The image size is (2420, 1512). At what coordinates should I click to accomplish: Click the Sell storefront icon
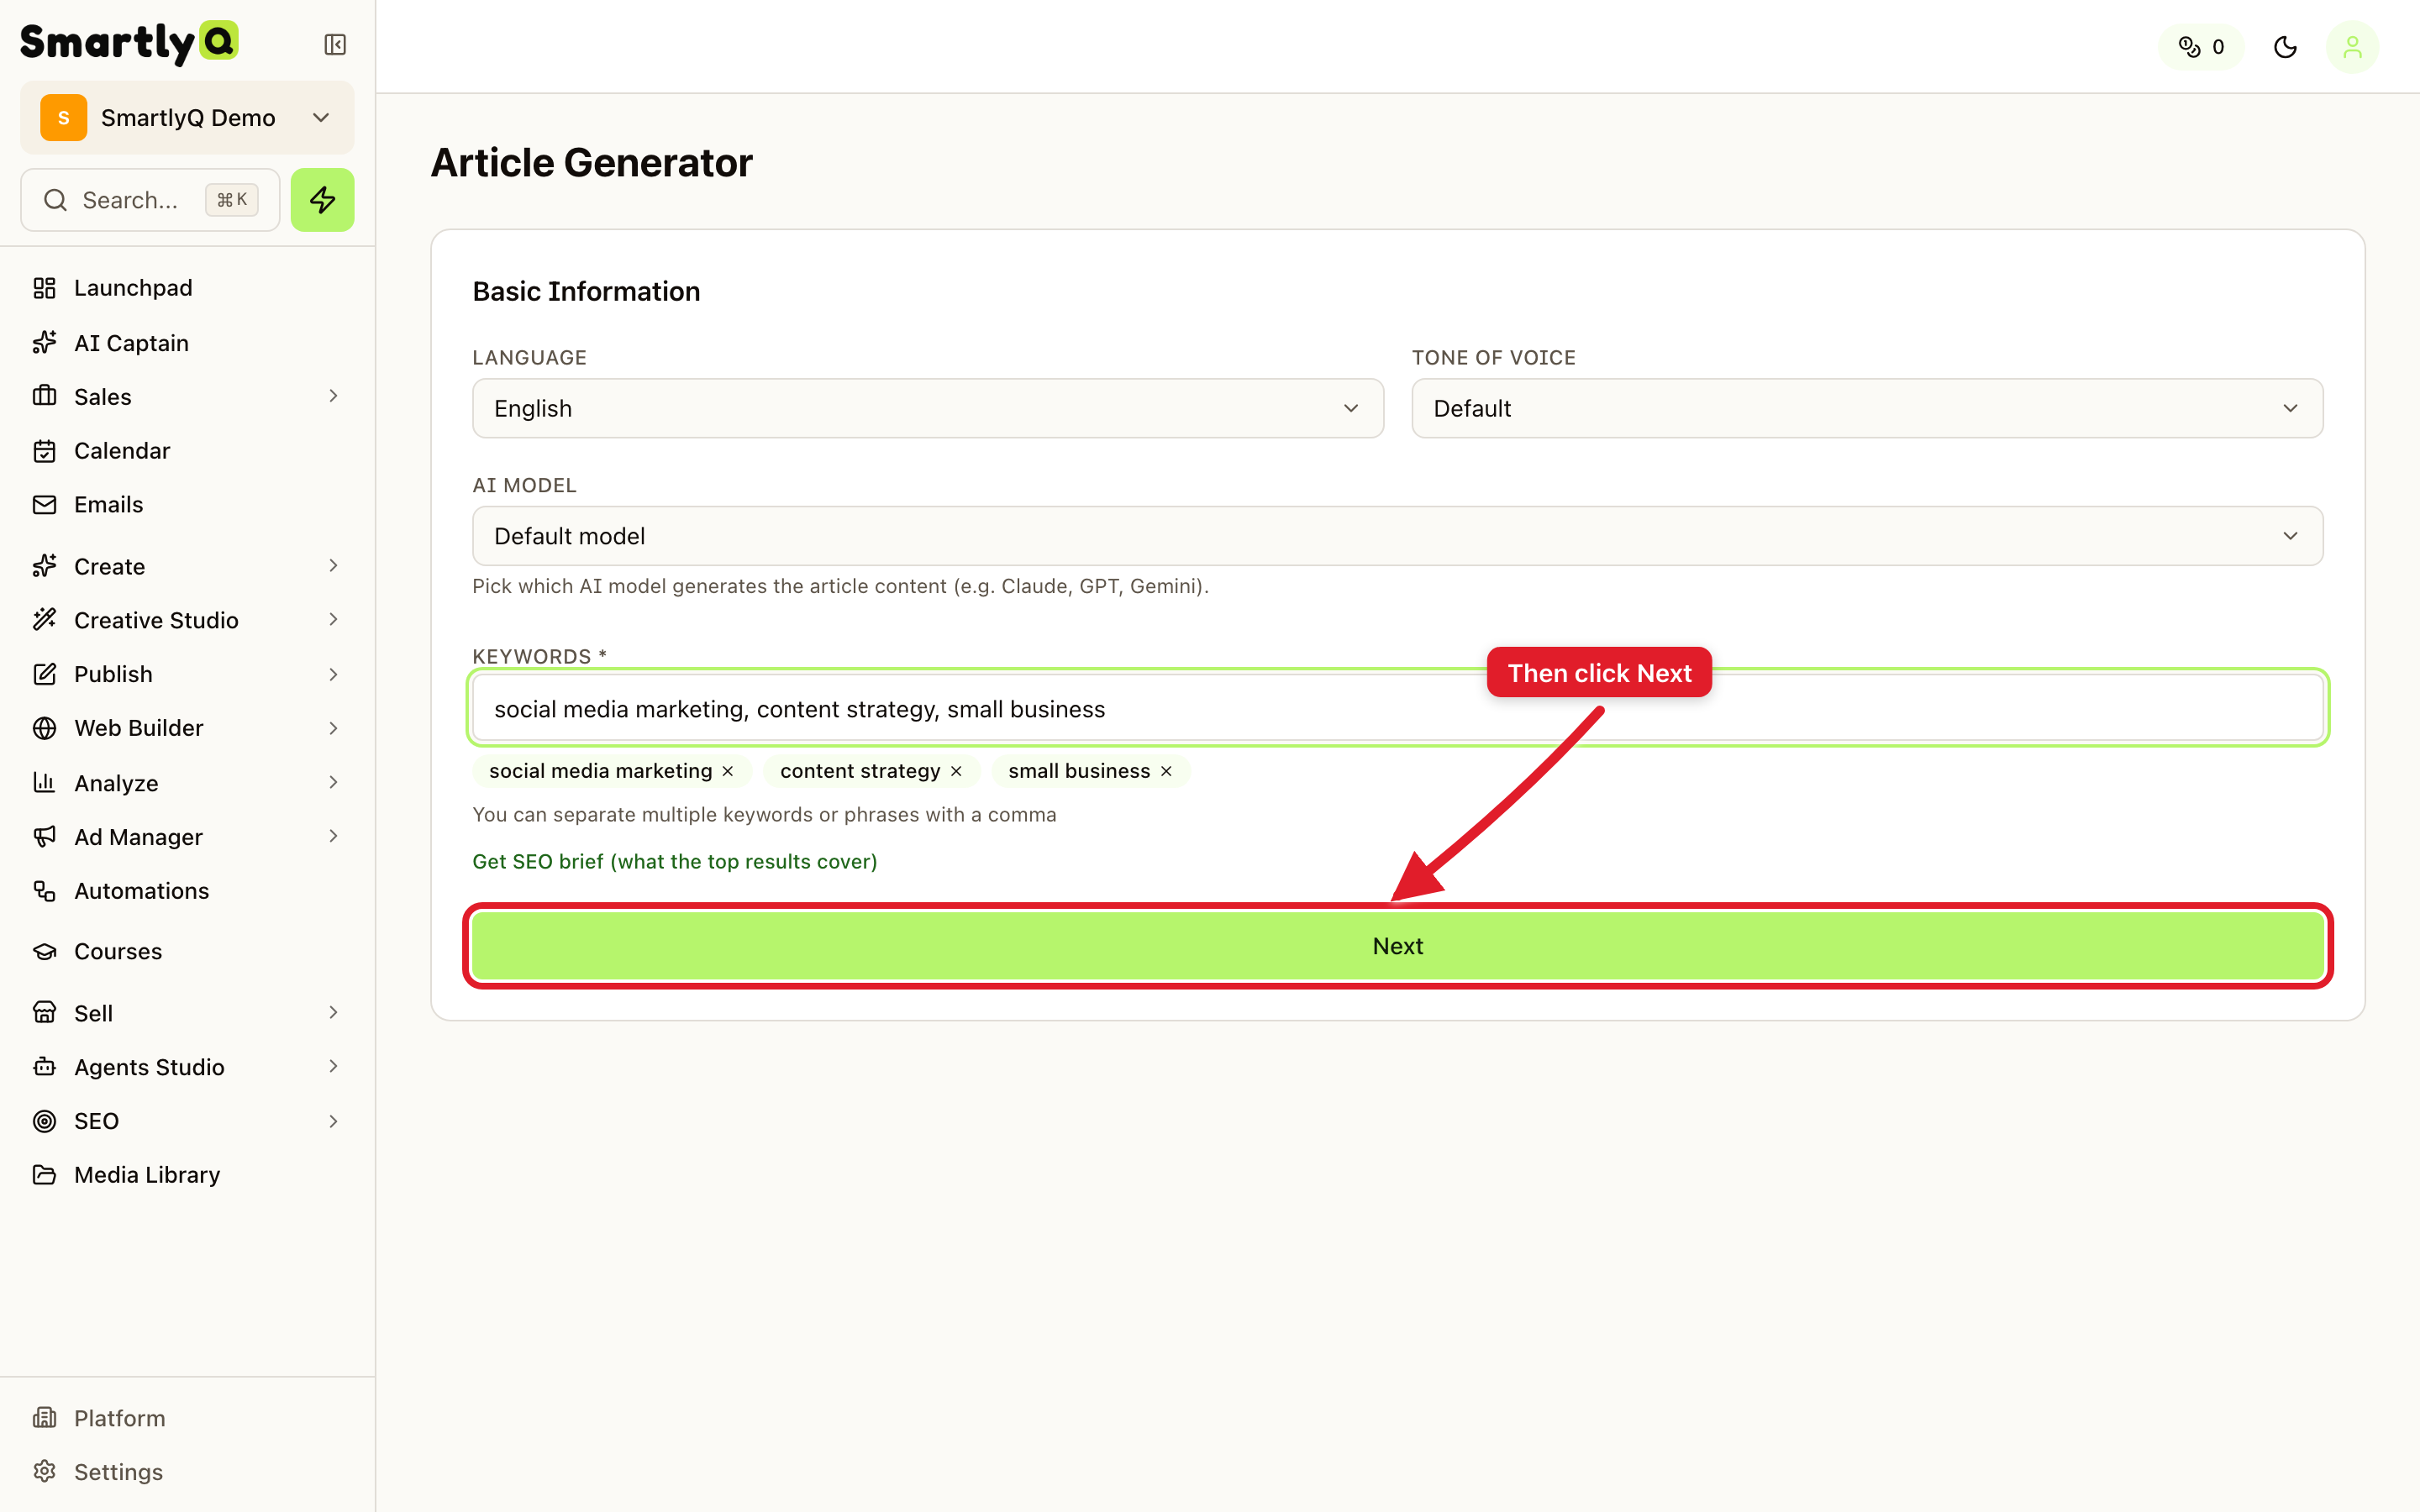[x=44, y=1013]
